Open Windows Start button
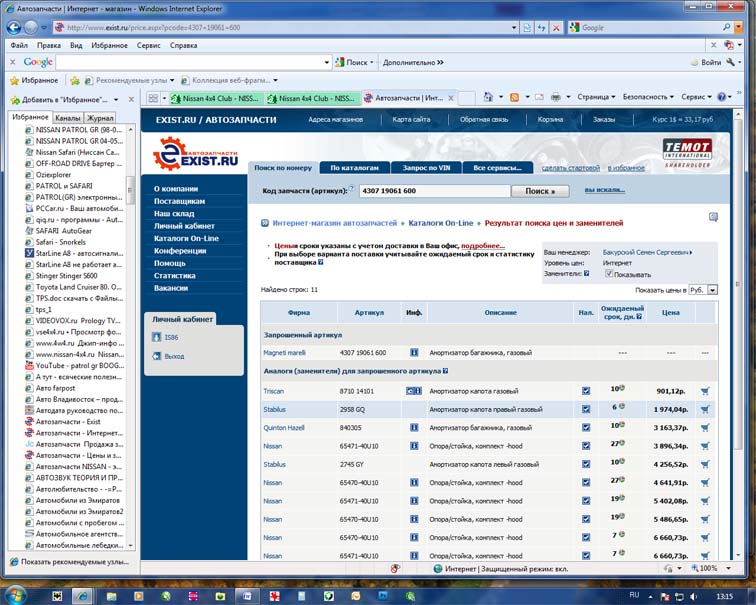Viewport: 756px width, 605px height. pos(15,596)
